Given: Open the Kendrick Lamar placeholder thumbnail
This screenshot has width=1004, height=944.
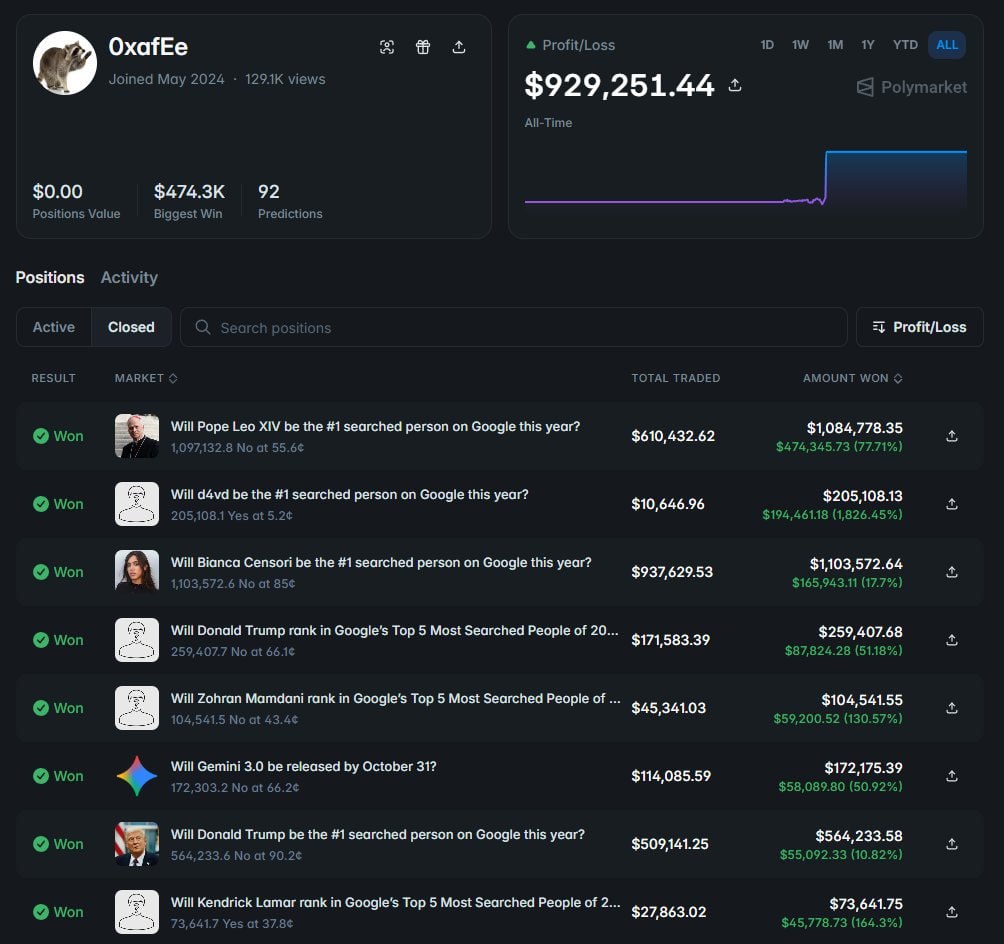Looking at the screenshot, I should [x=136, y=911].
